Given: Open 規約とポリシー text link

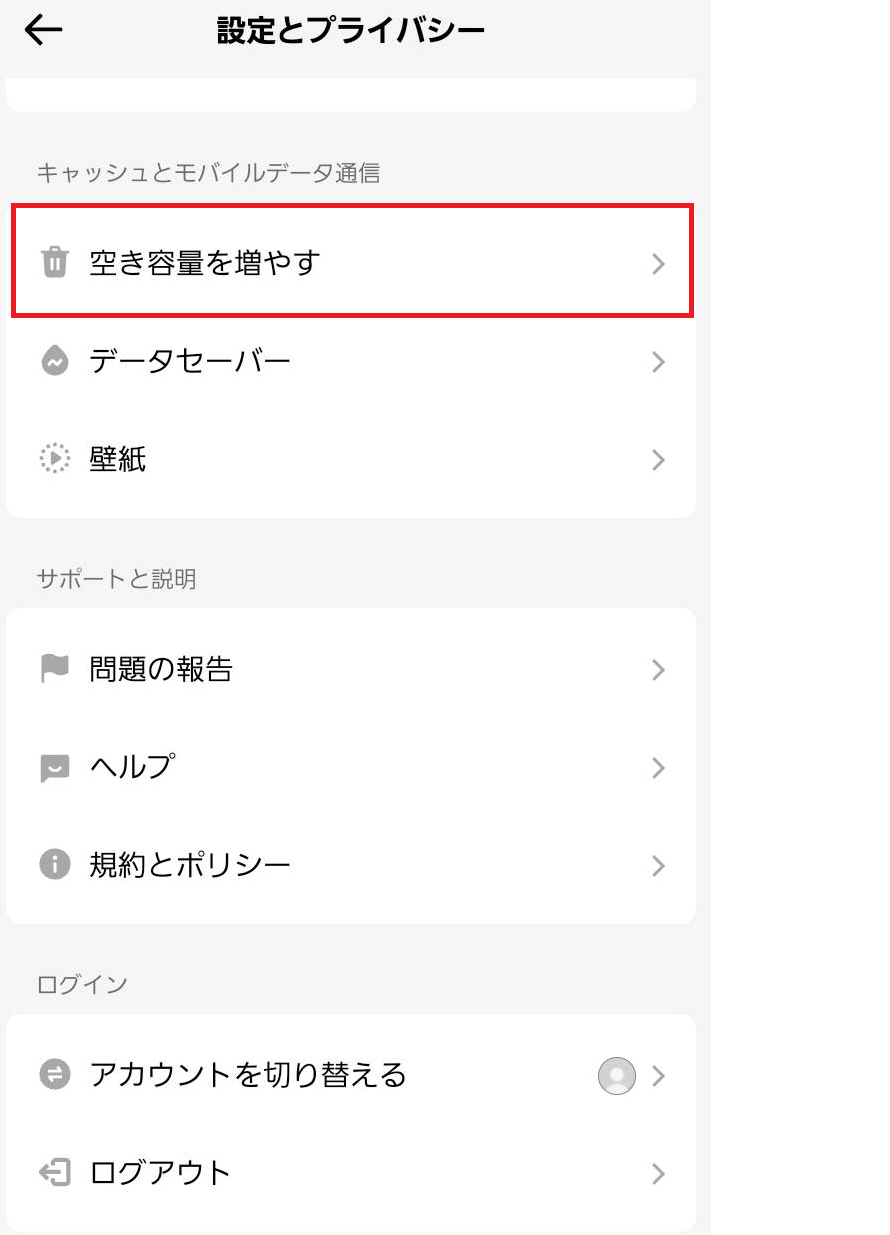Looking at the screenshot, I should point(190,864).
